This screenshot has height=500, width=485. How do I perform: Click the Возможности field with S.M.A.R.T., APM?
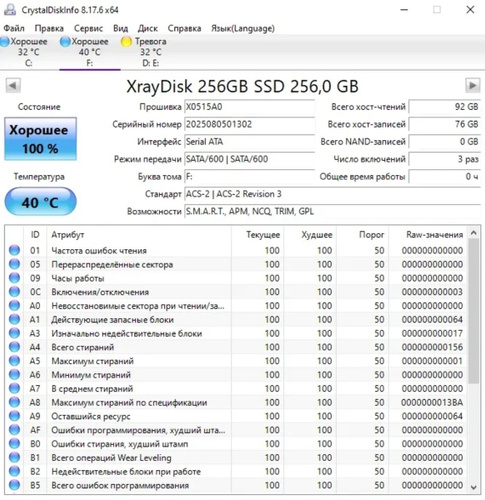pos(332,211)
